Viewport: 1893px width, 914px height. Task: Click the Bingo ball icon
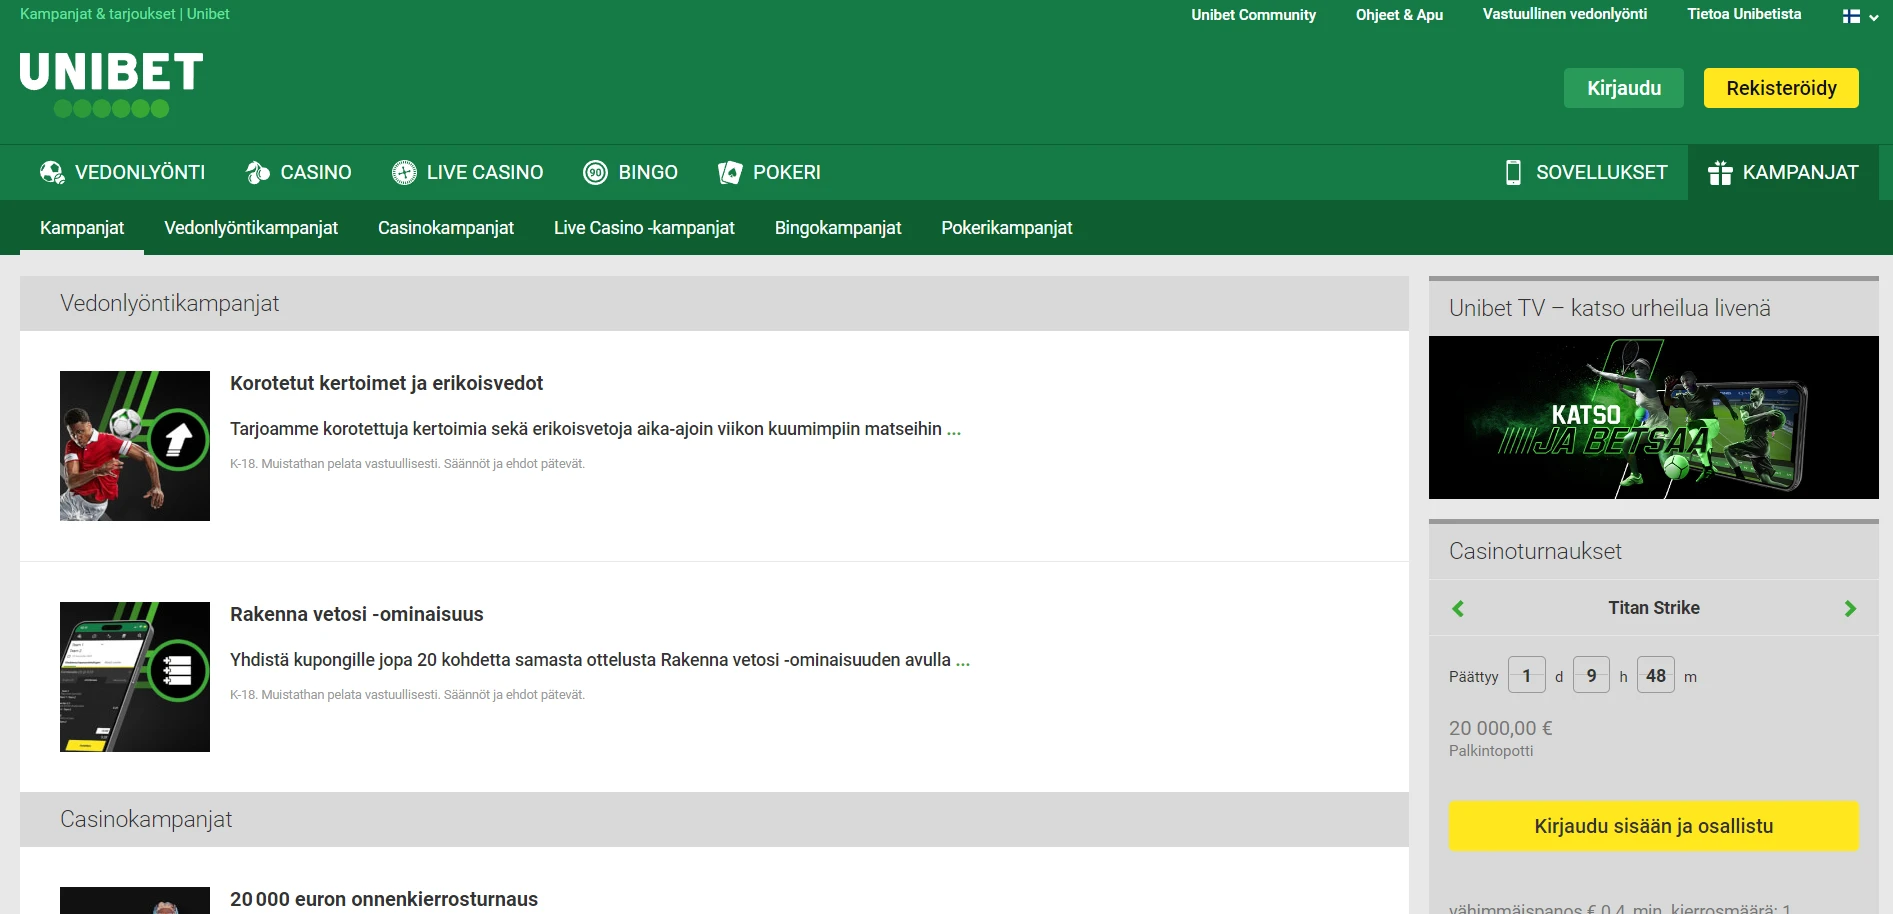coord(595,173)
